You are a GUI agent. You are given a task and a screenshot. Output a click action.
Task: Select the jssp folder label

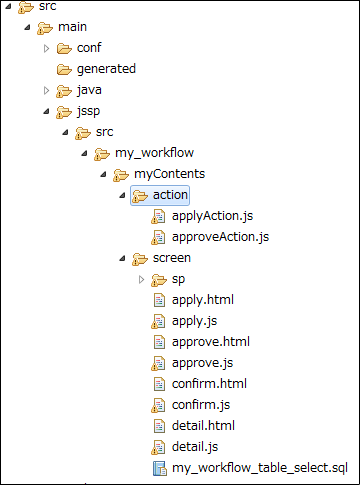pos(88,111)
